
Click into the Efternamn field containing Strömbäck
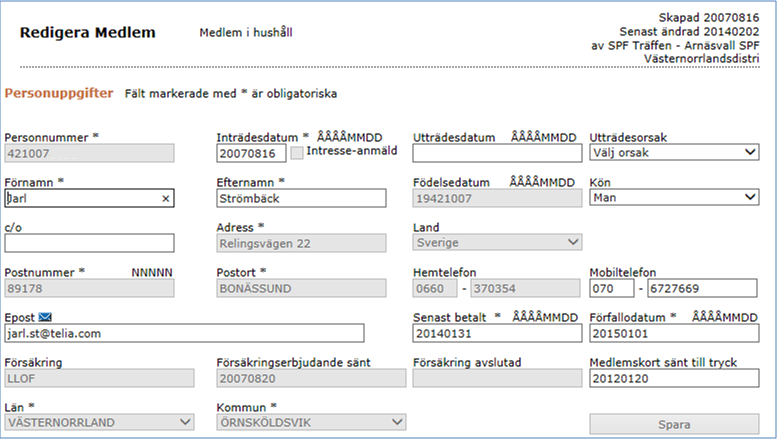[301, 198]
